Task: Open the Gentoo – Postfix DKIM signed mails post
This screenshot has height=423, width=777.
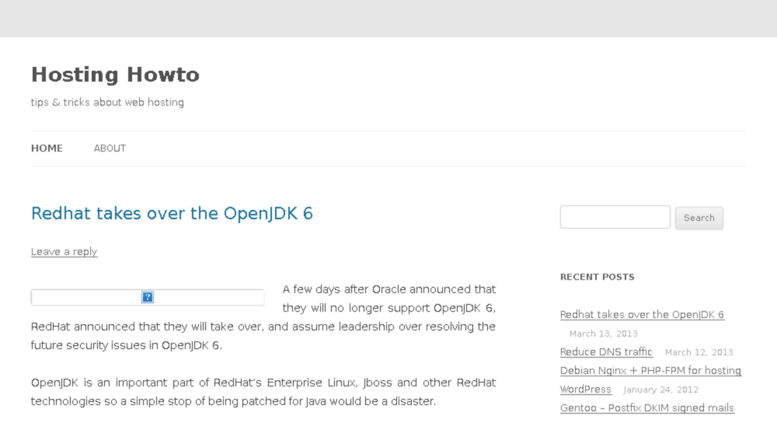Action: point(647,408)
